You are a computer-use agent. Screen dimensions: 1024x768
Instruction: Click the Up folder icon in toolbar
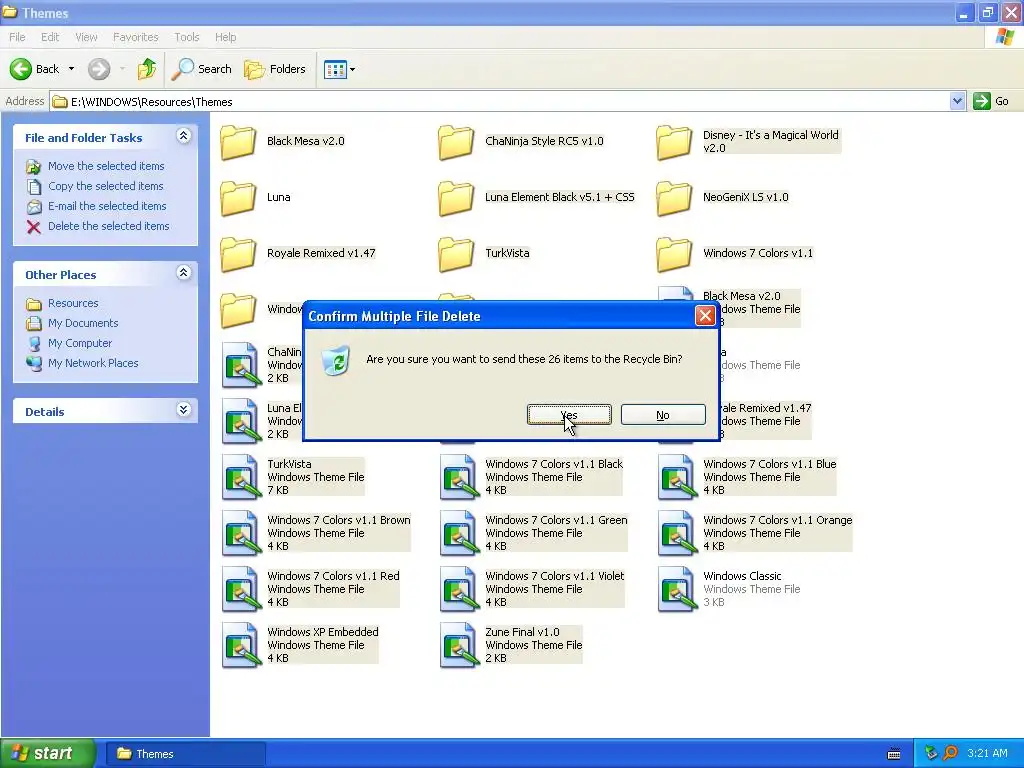[x=146, y=69]
